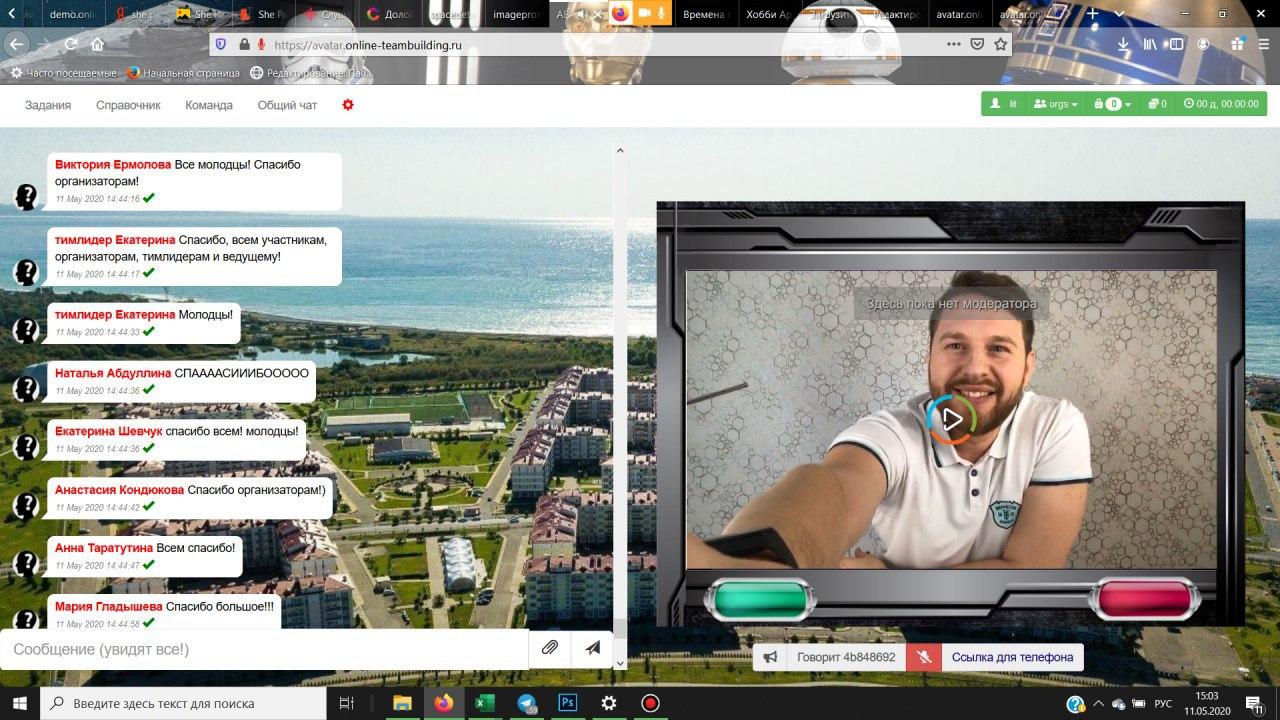This screenshot has width=1280, height=720.
Task: Click the red settings gear icon
Action: (348, 105)
